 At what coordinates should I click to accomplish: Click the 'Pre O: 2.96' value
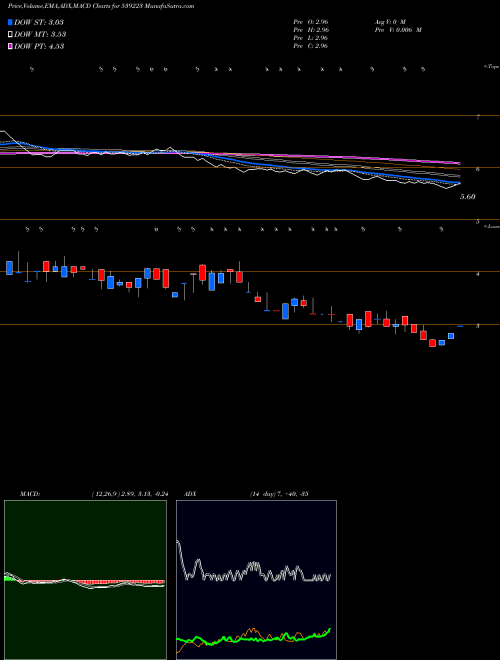coord(311,22)
